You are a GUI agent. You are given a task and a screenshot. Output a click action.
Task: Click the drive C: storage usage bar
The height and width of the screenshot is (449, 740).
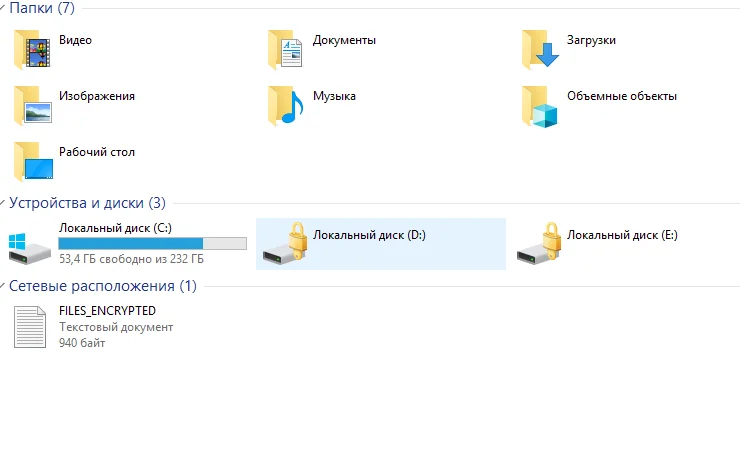coord(152,243)
